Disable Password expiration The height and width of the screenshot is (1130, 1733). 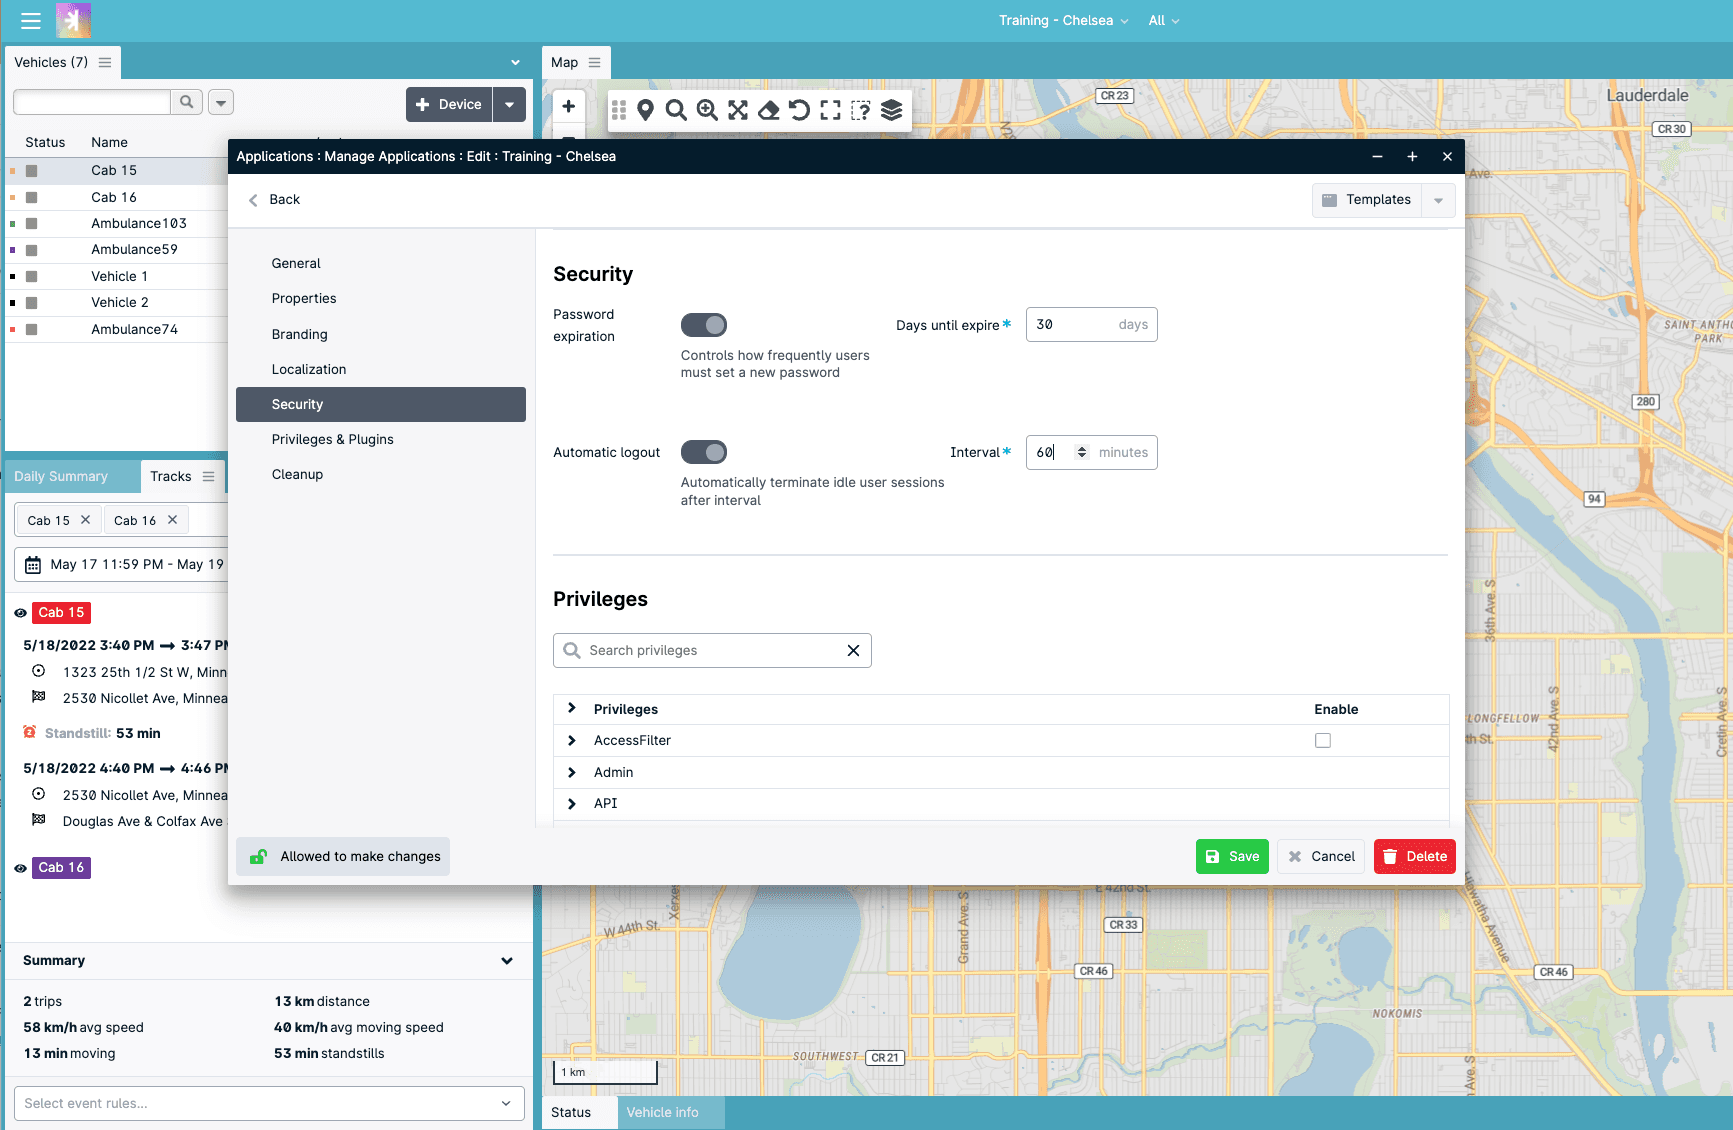[x=704, y=324]
